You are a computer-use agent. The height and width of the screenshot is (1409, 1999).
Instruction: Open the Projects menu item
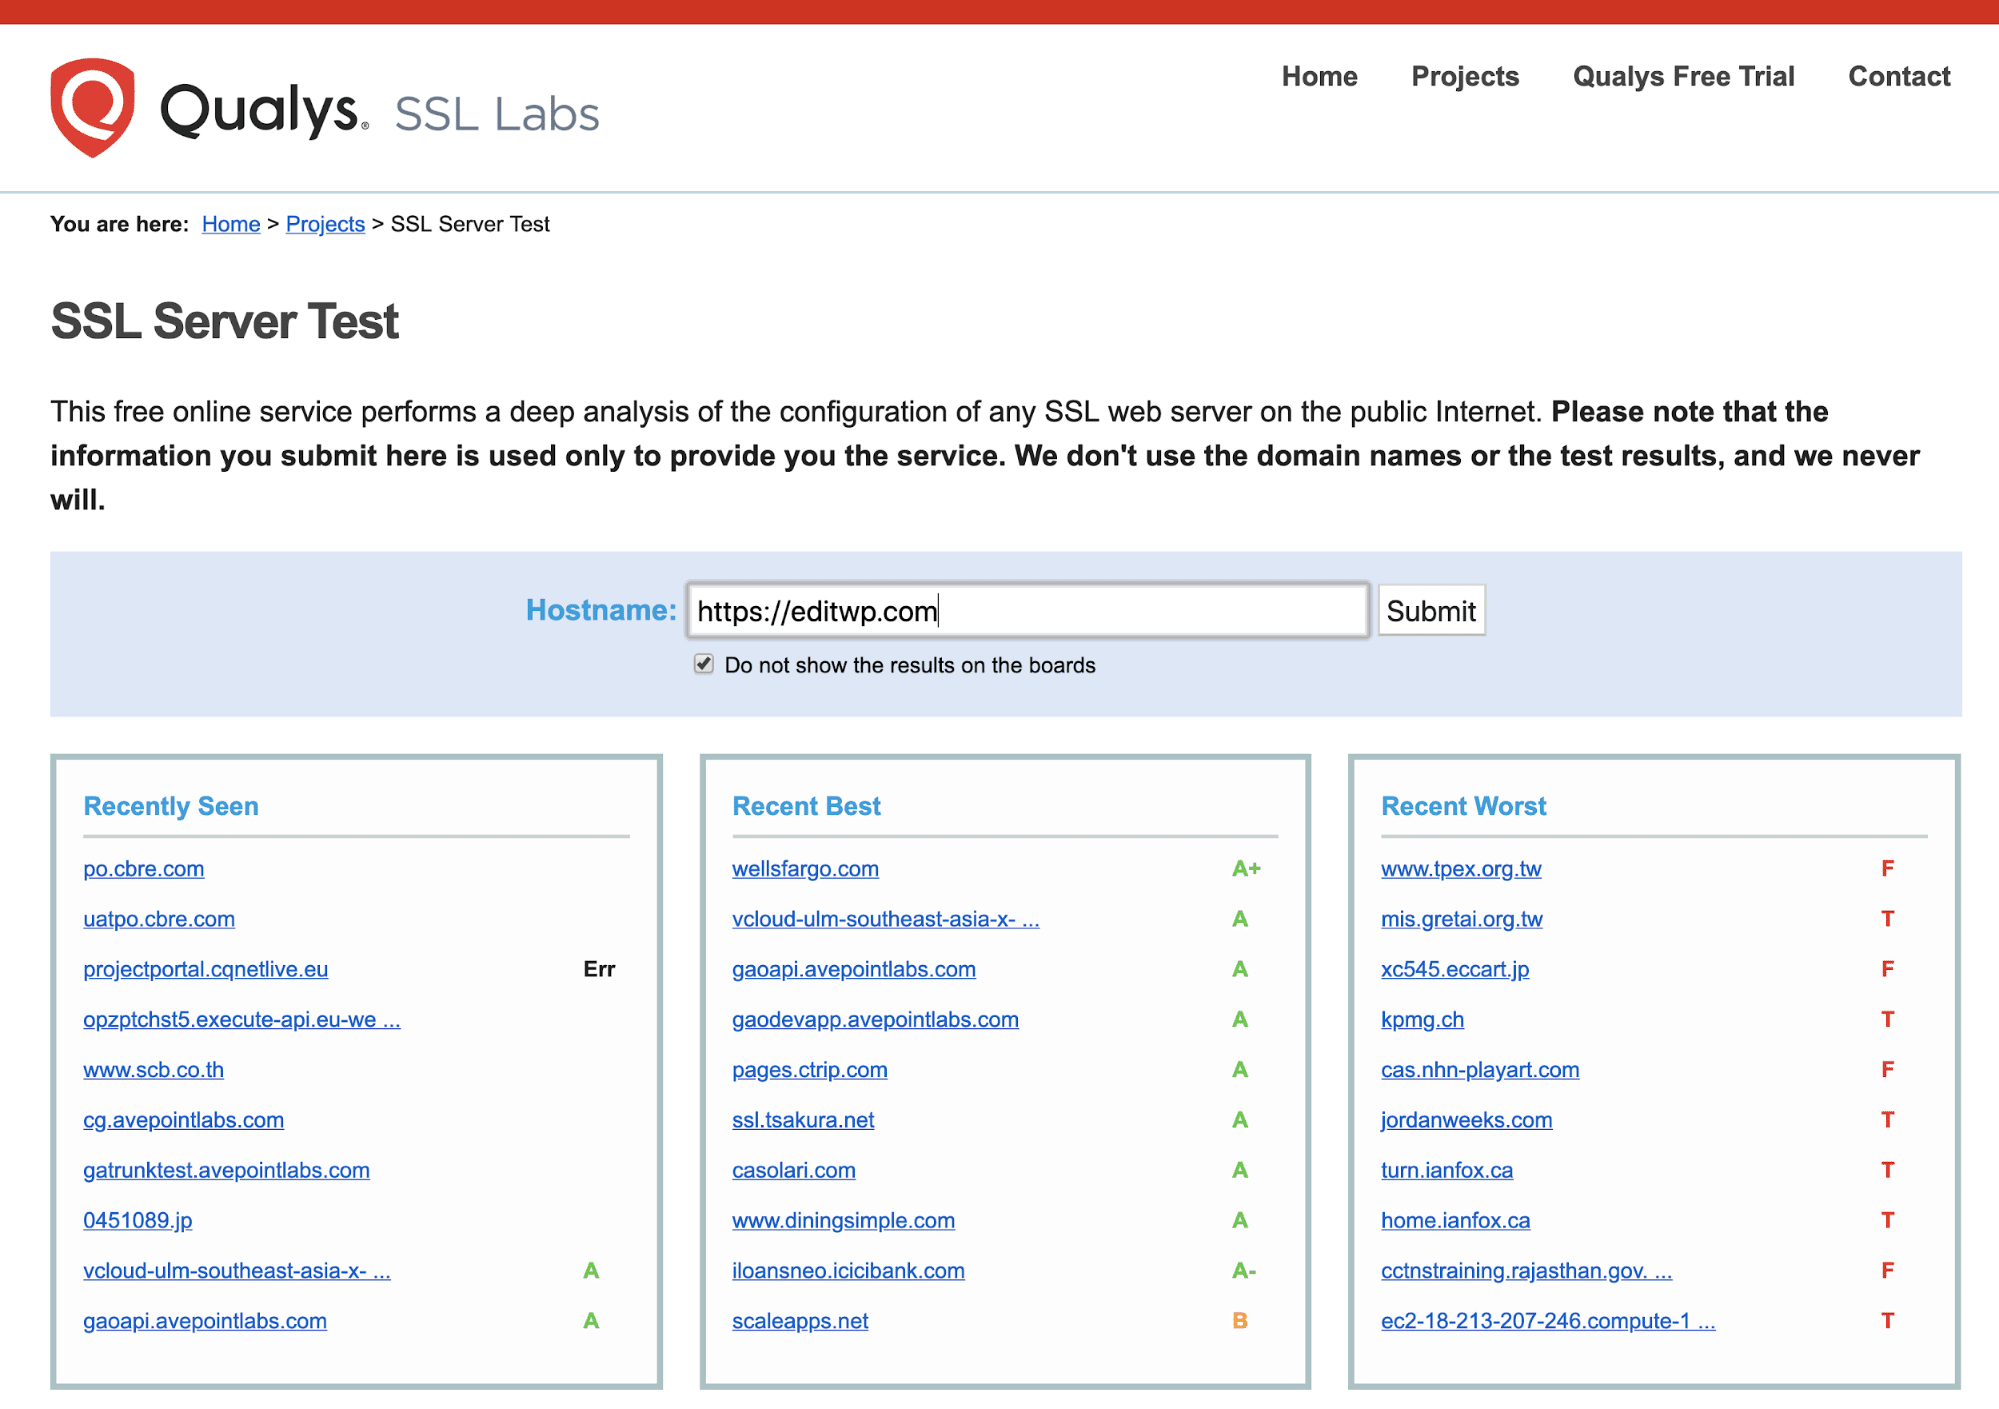point(1465,76)
